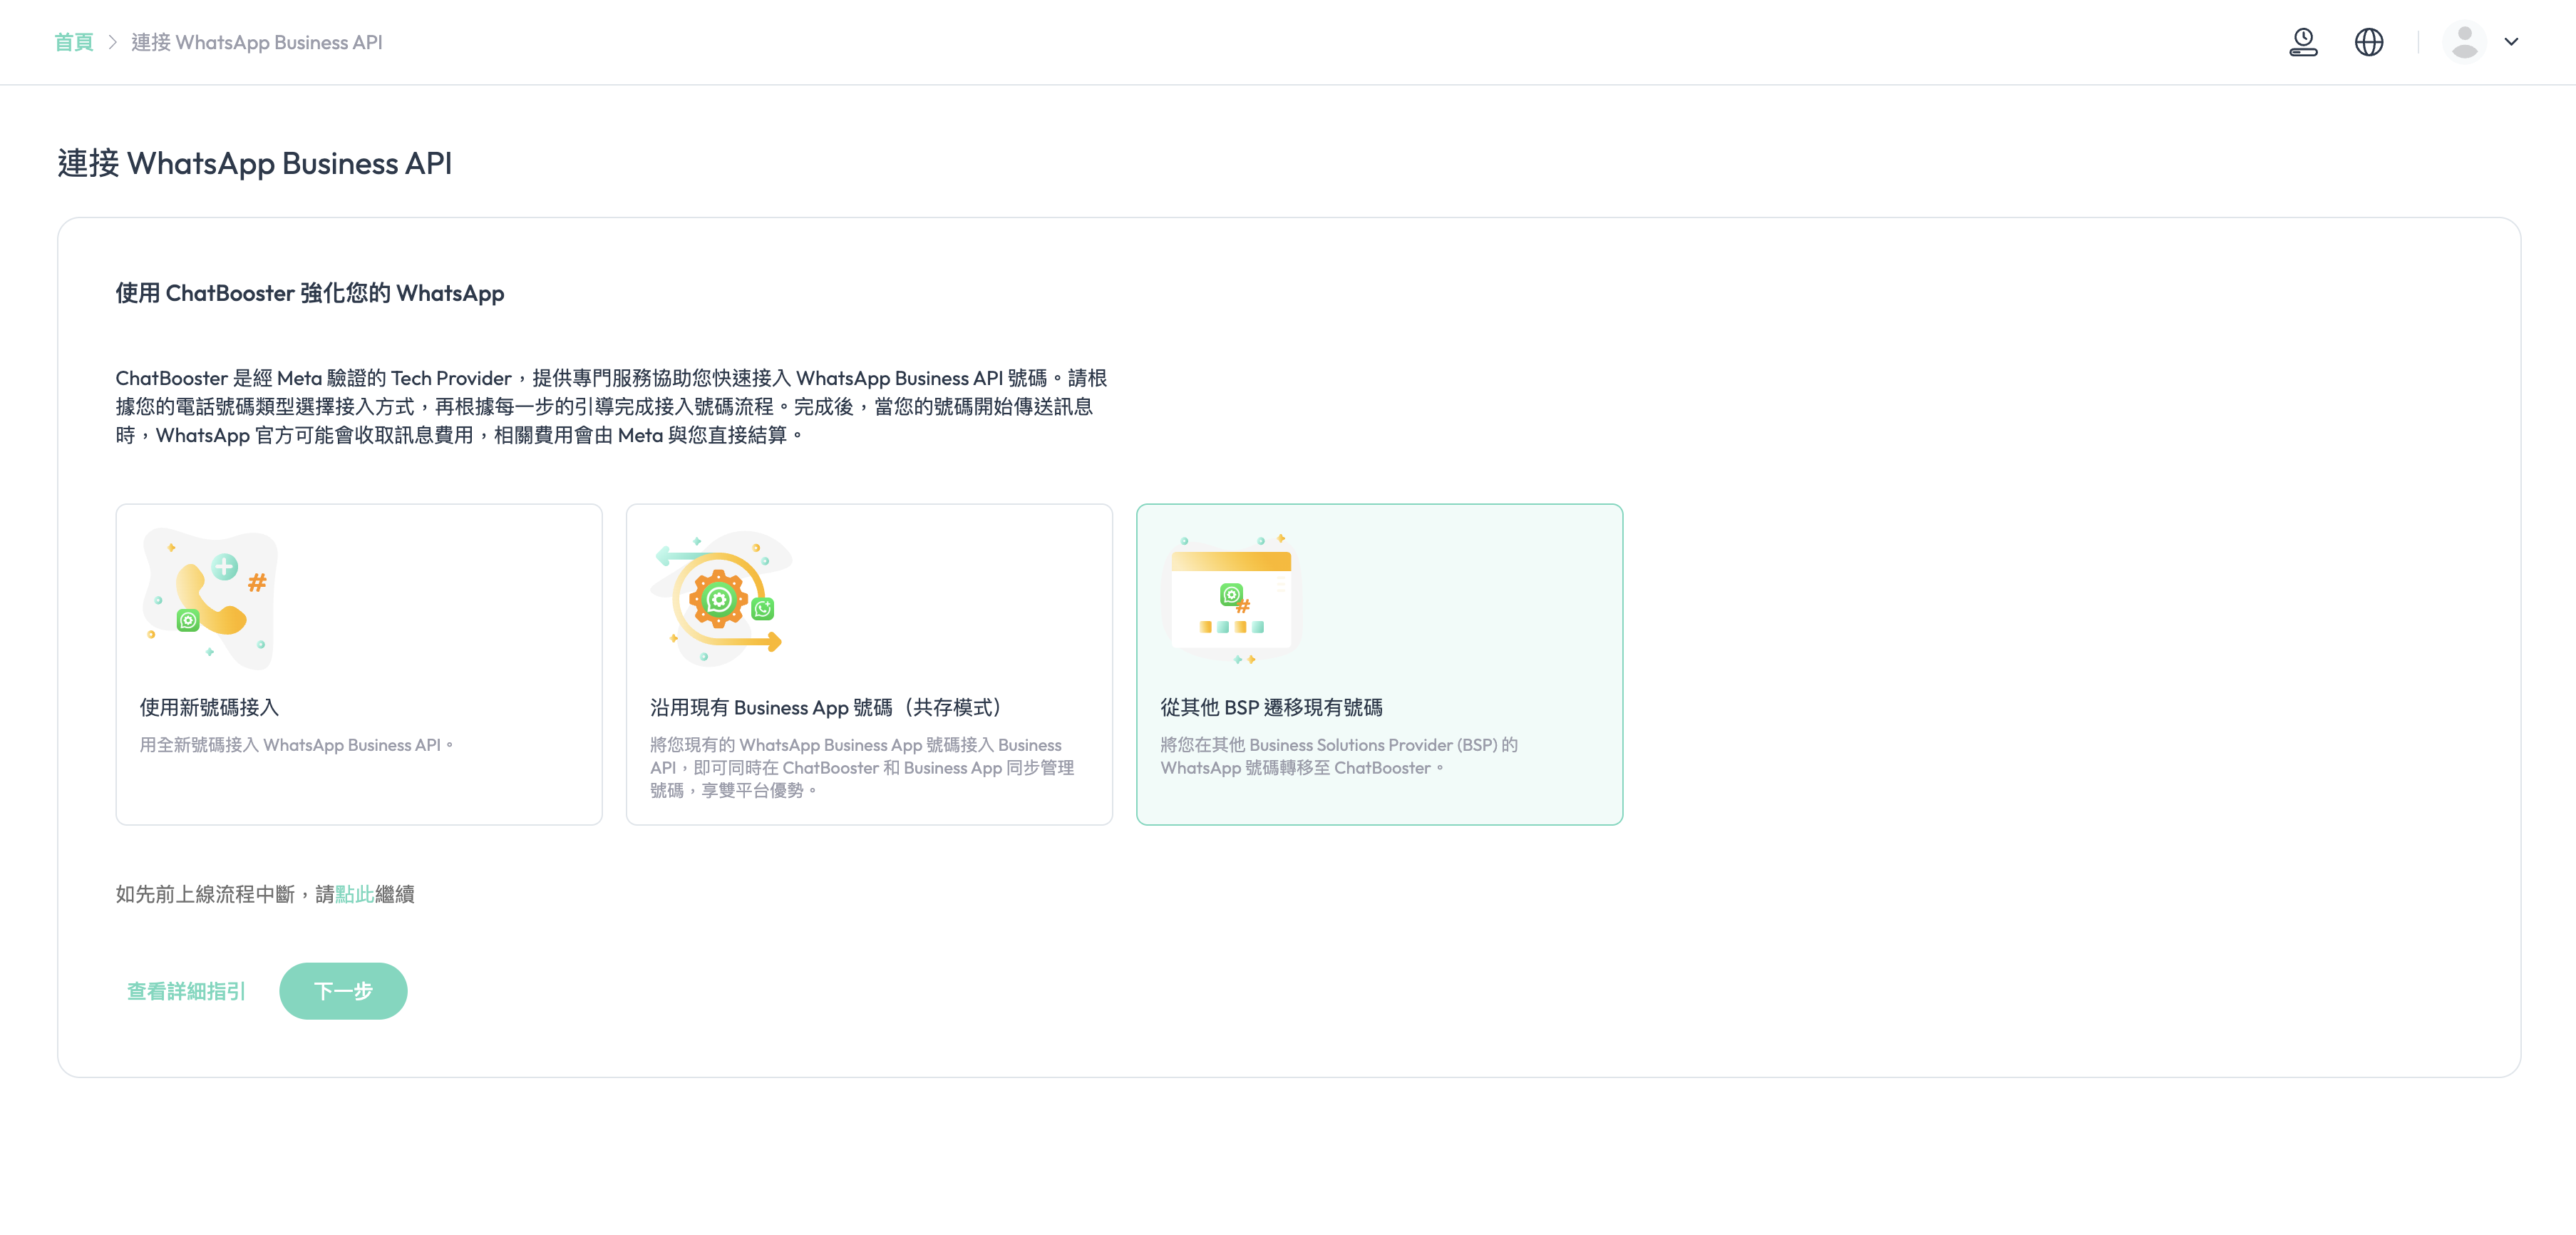This screenshot has width=2576, height=1235.
Task: Click the BSP migration window illustration
Action: pyautogui.click(x=1232, y=599)
